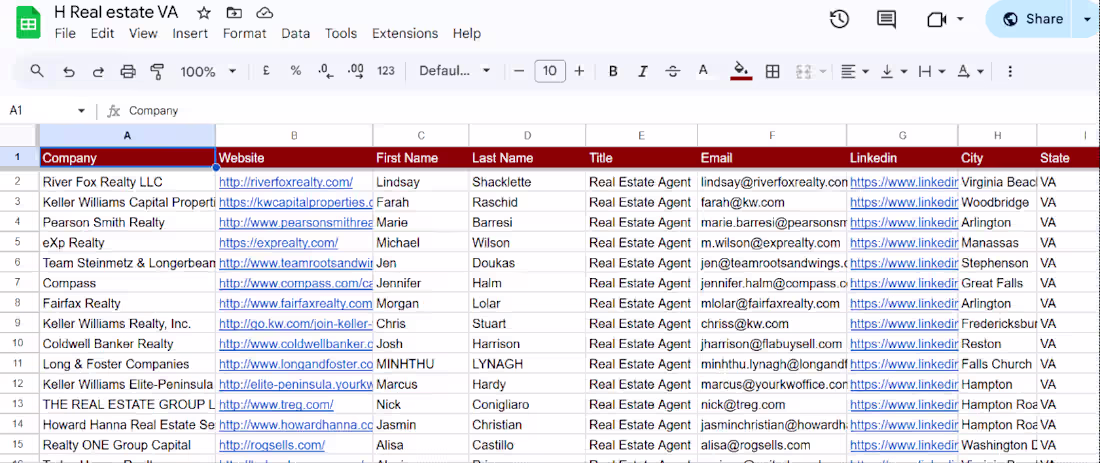Format as currency with pound icon

pyautogui.click(x=266, y=71)
